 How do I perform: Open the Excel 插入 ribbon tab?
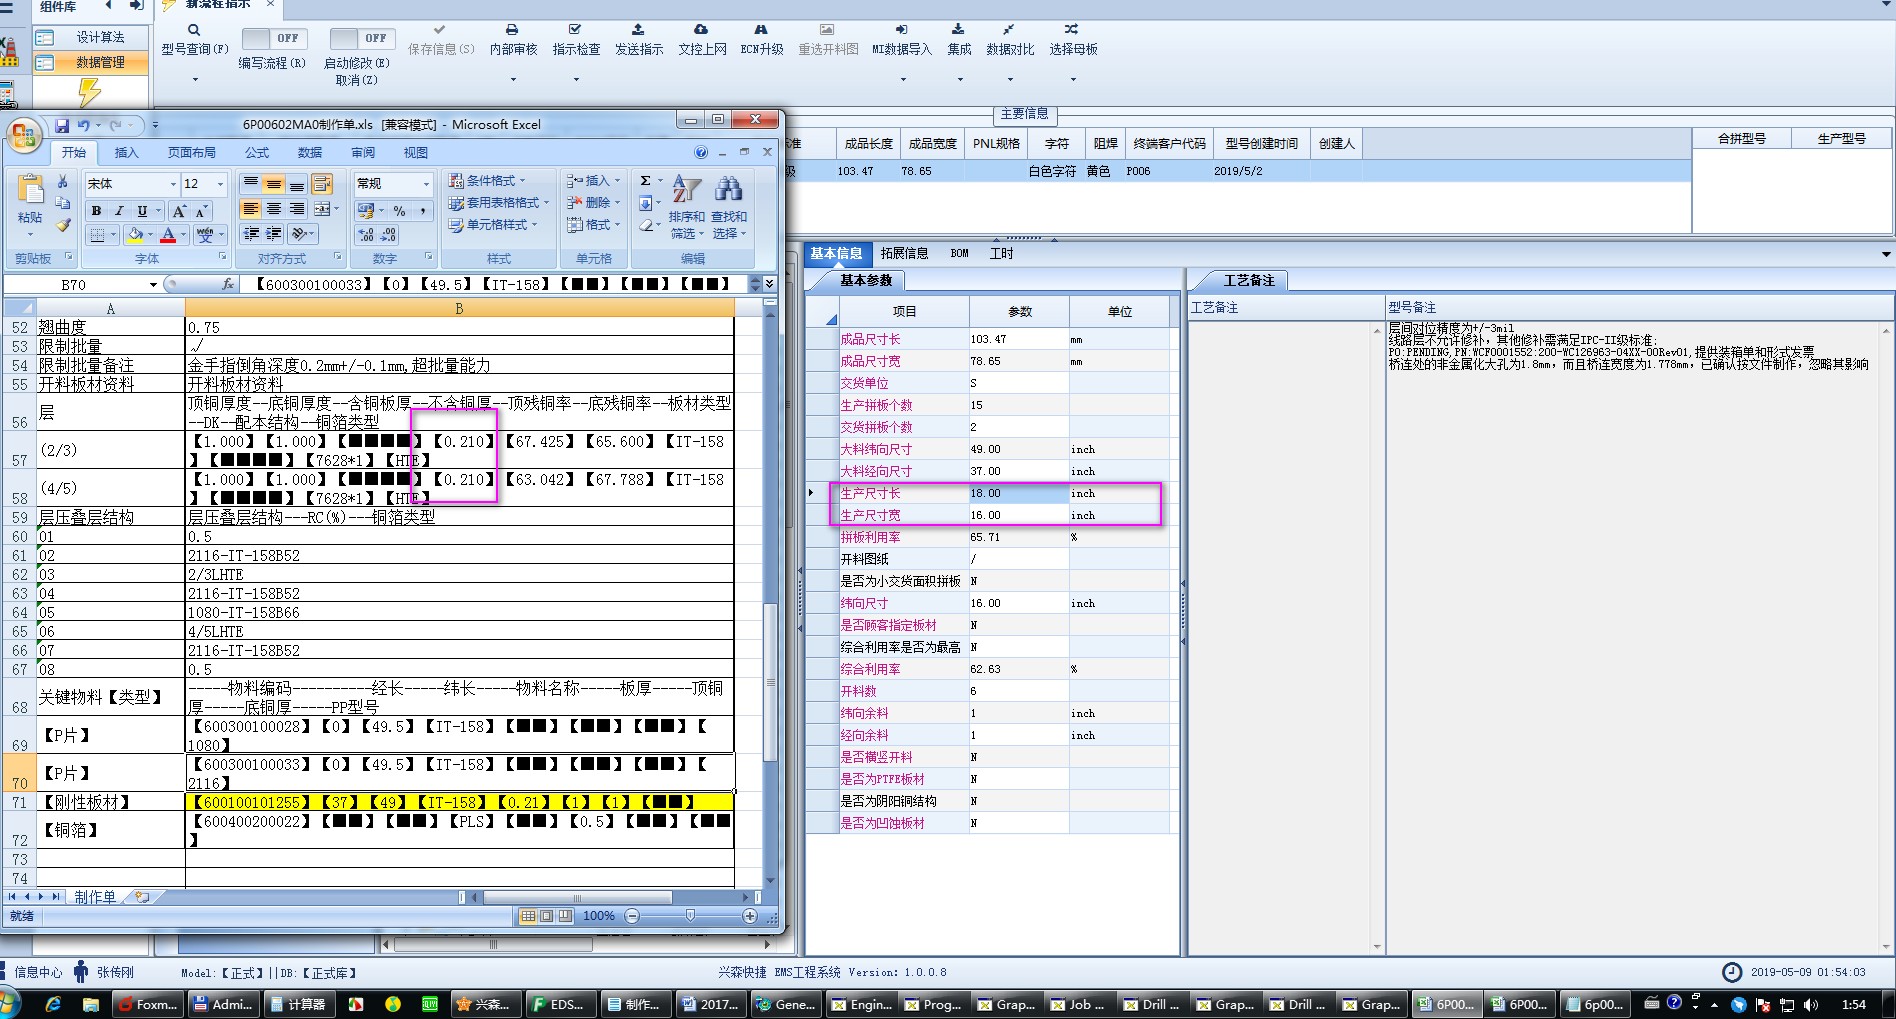click(x=126, y=153)
